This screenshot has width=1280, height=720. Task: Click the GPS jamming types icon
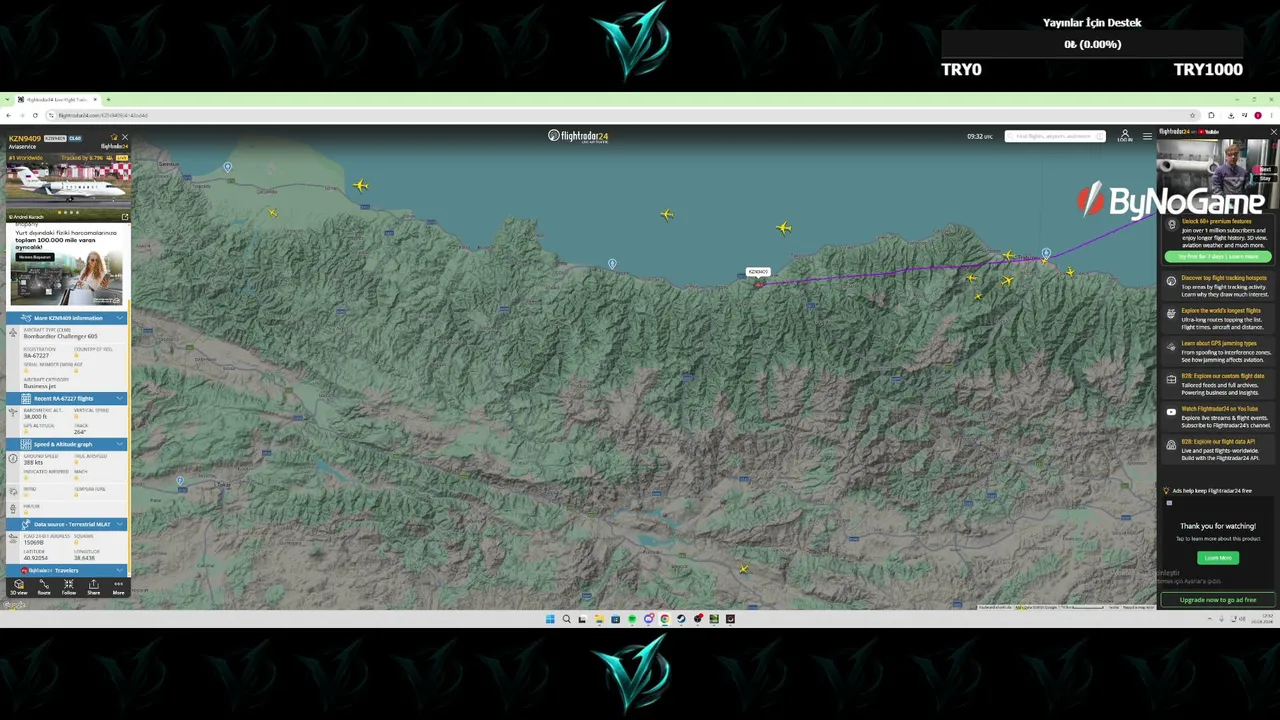click(x=1171, y=347)
